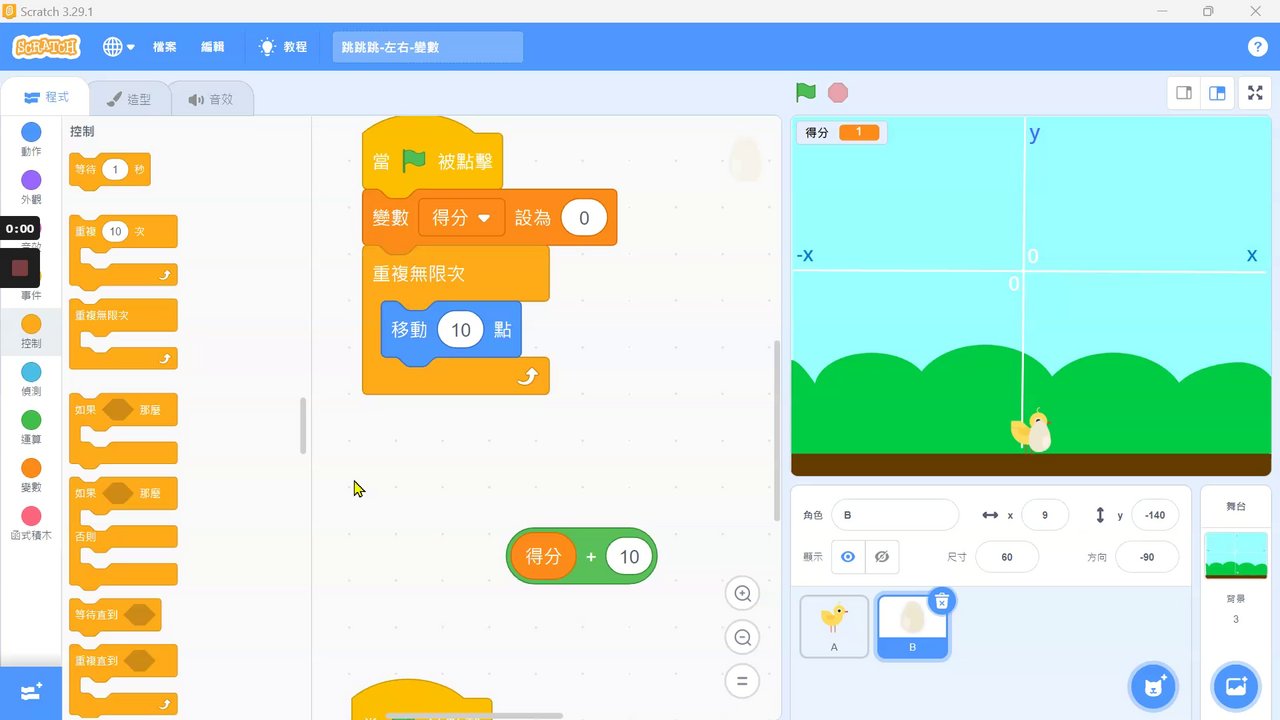This screenshot has height=720, width=1280.
Task: Click the sprite direction field -90
Action: (1147, 557)
